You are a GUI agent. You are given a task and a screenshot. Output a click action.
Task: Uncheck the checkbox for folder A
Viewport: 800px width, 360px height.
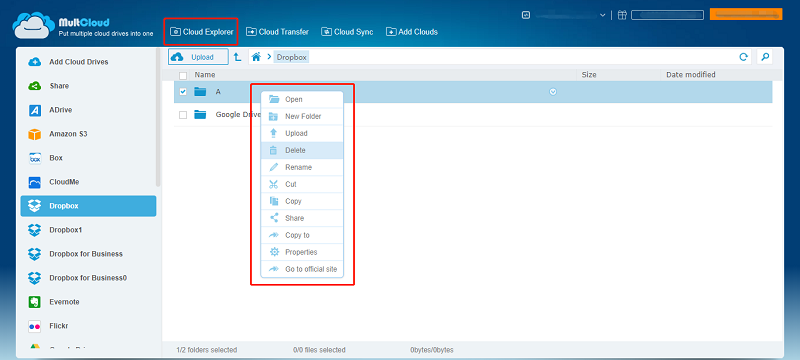point(183,92)
